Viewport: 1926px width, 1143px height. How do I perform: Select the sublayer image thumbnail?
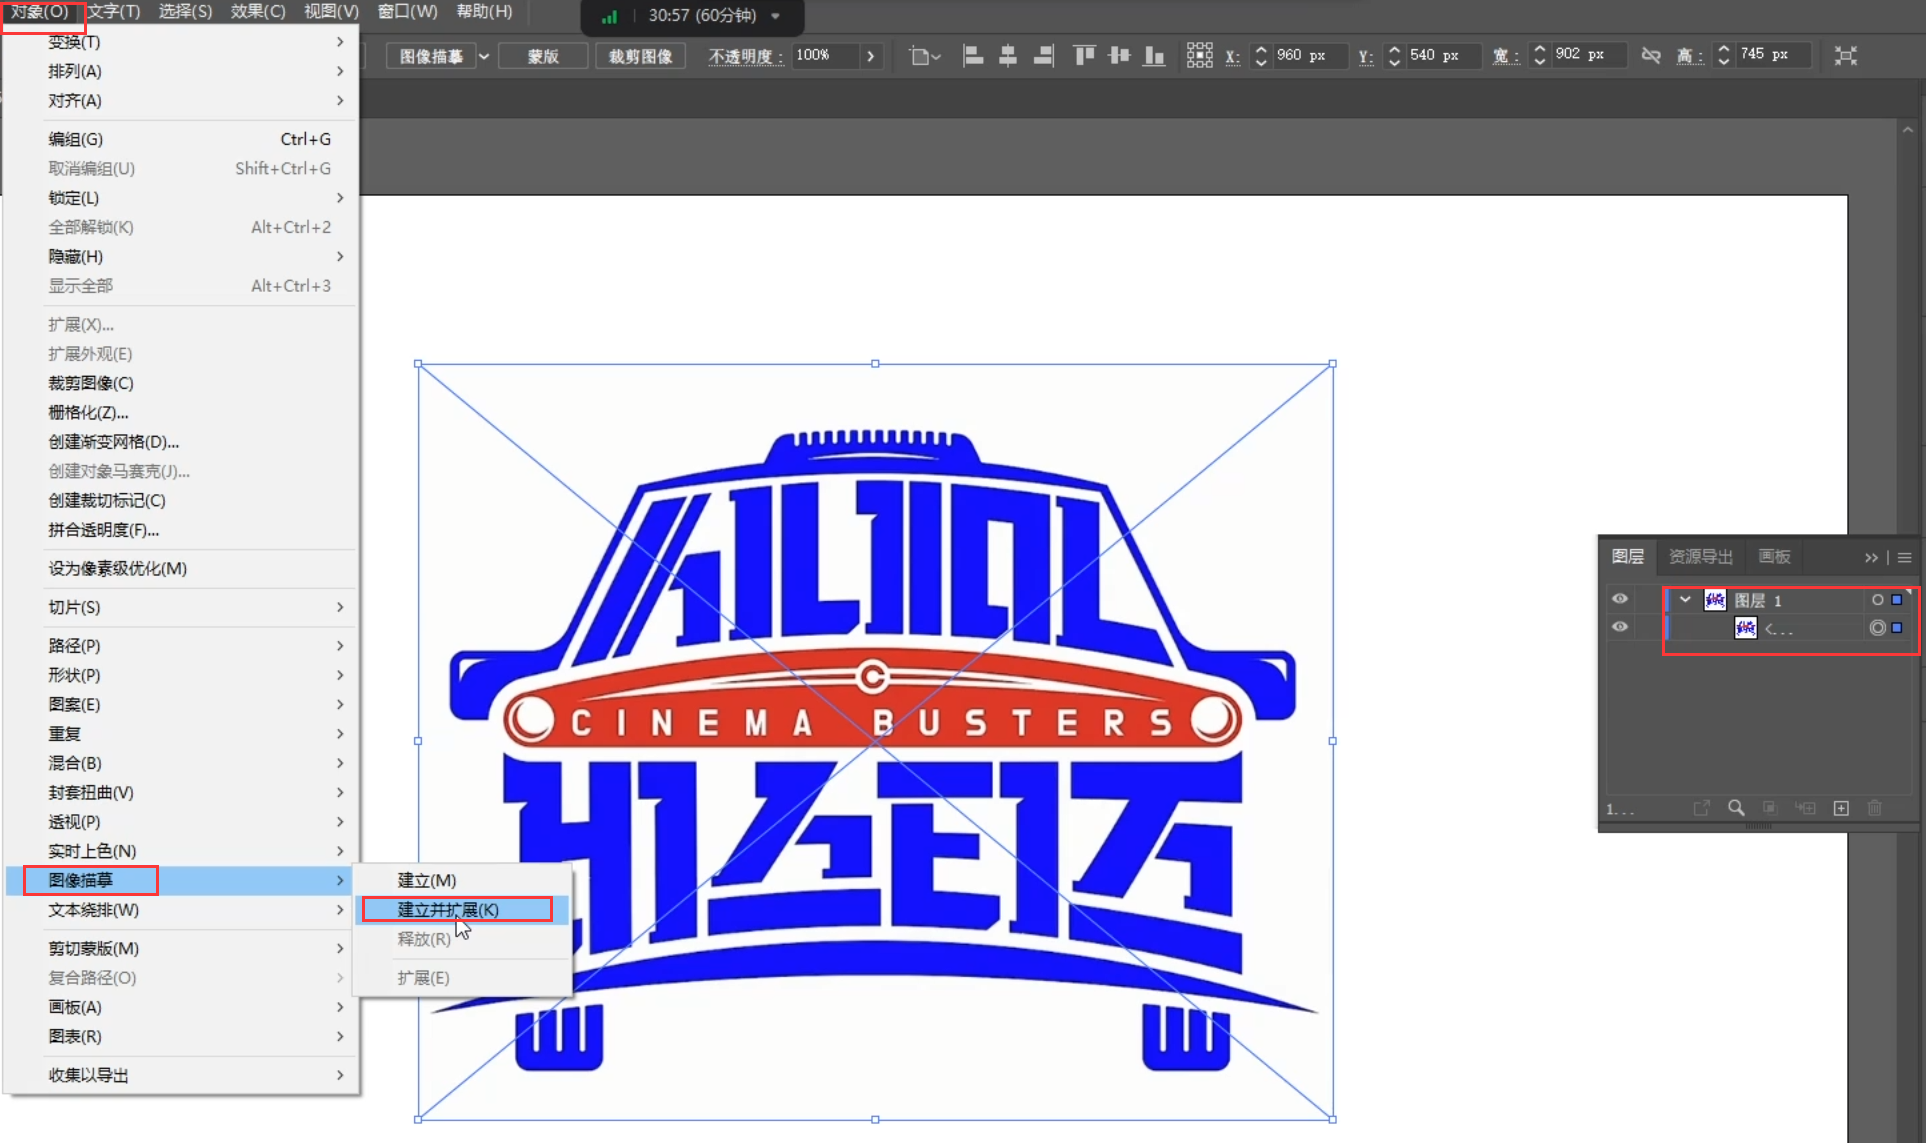[x=1746, y=628]
